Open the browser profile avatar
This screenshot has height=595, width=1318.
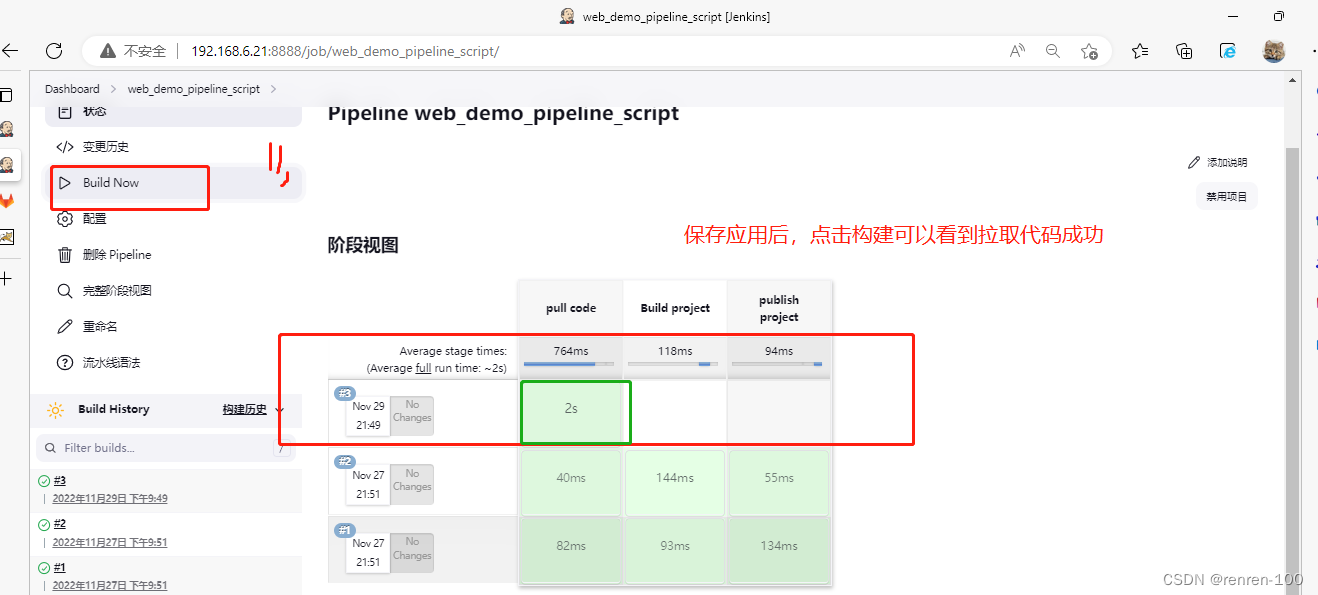pos(1274,51)
